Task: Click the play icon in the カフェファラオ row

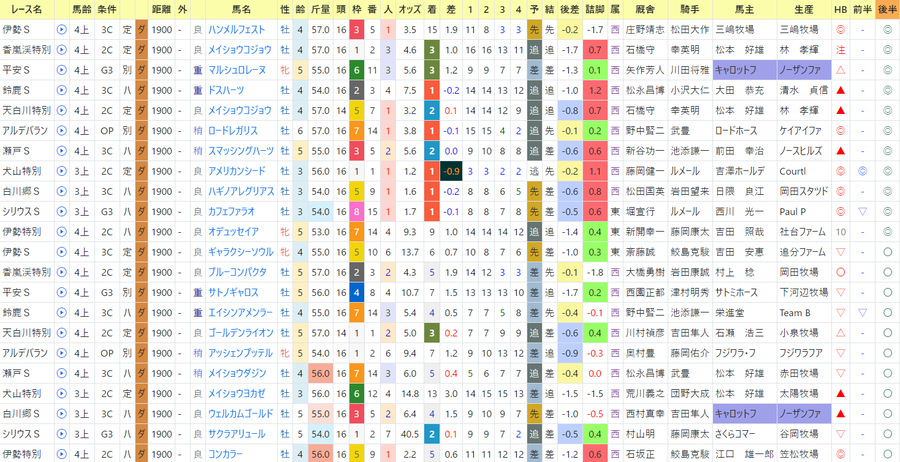Action: pyautogui.click(x=62, y=212)
